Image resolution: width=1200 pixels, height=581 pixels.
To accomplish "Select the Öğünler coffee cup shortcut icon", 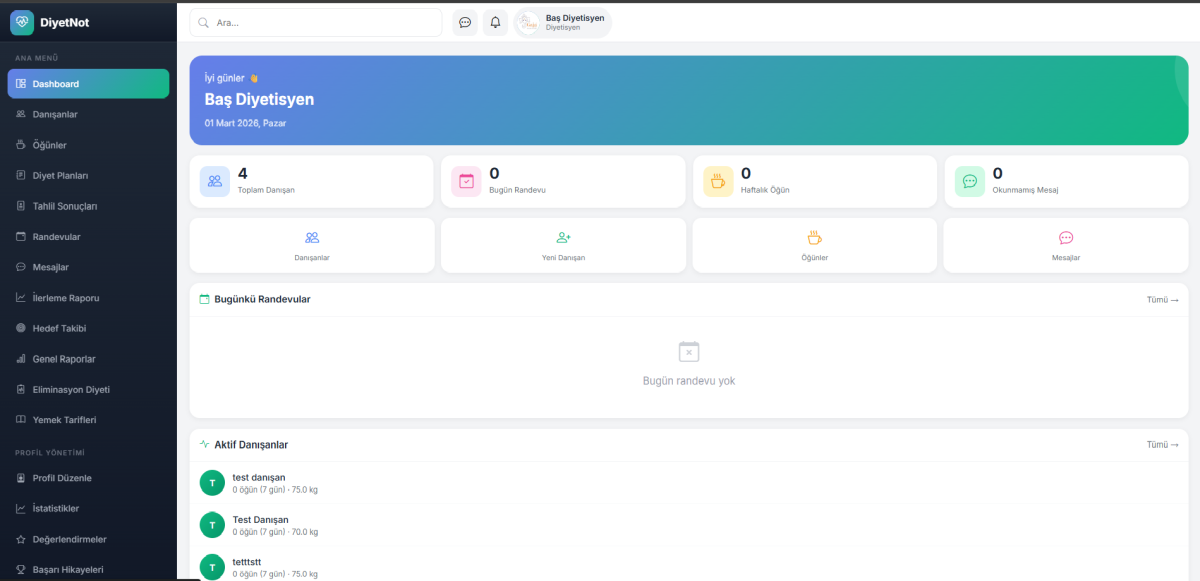I will [x=814, y=238].
